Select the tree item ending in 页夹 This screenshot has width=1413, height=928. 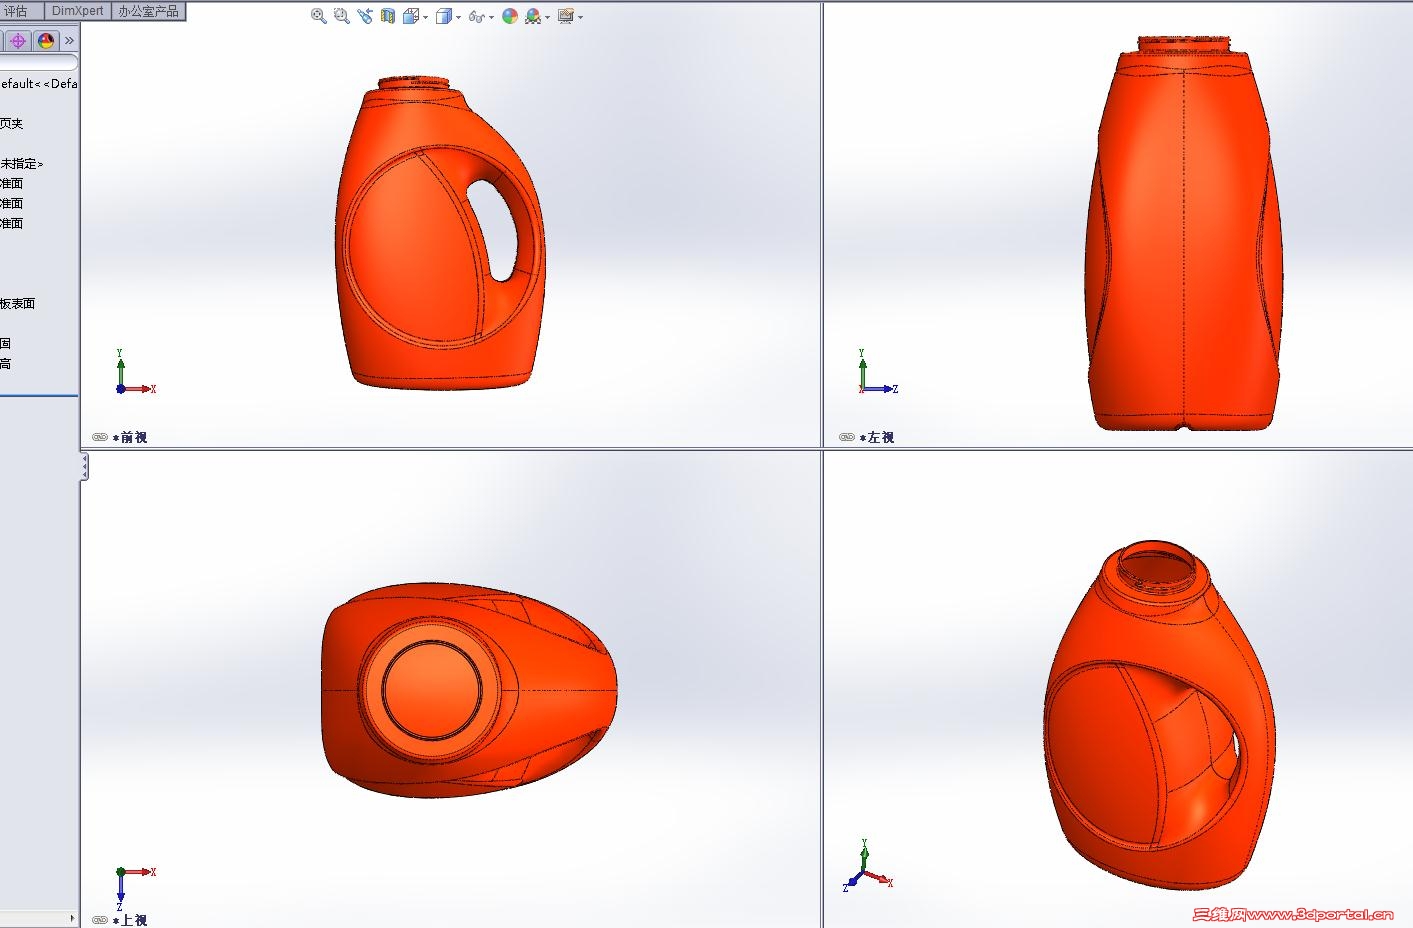tap(12, 123)
